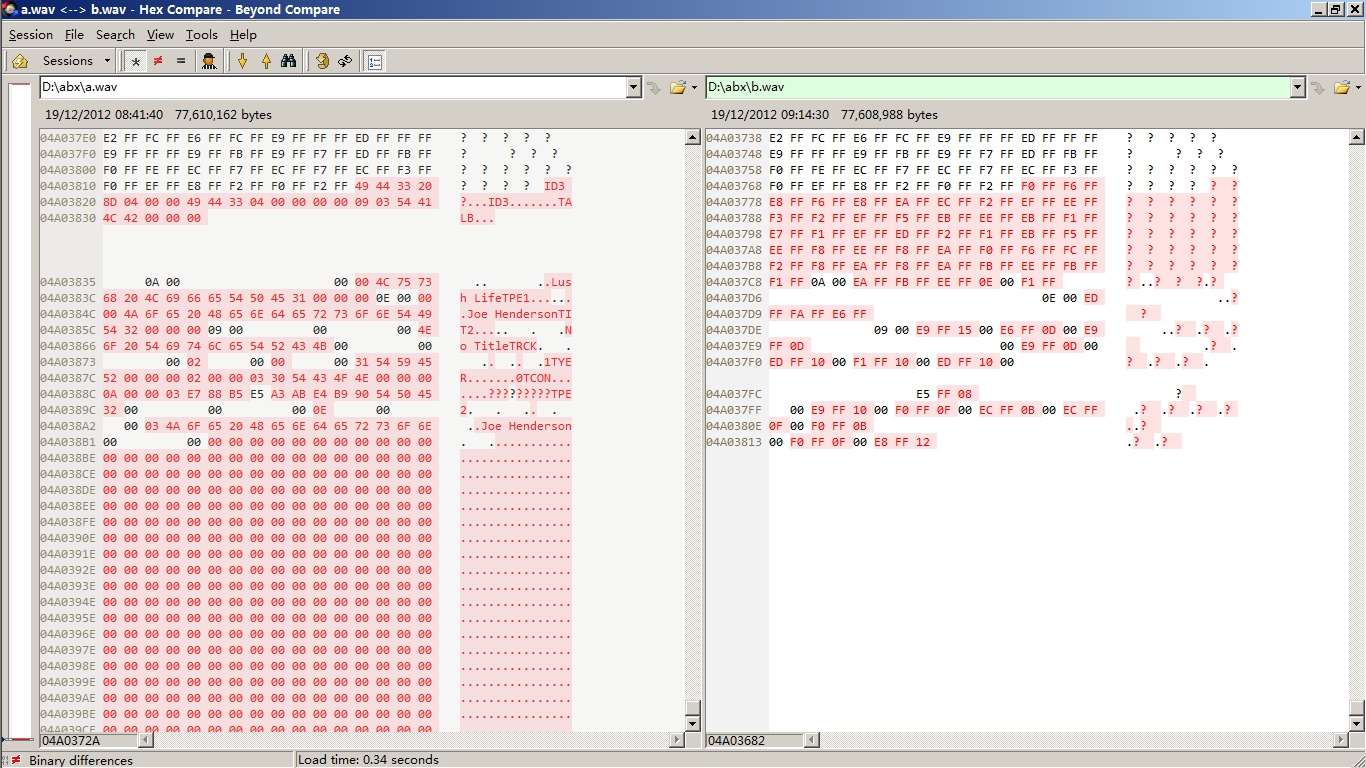Click '?...ID3.......TA' ASCII text

click(516, 202)
